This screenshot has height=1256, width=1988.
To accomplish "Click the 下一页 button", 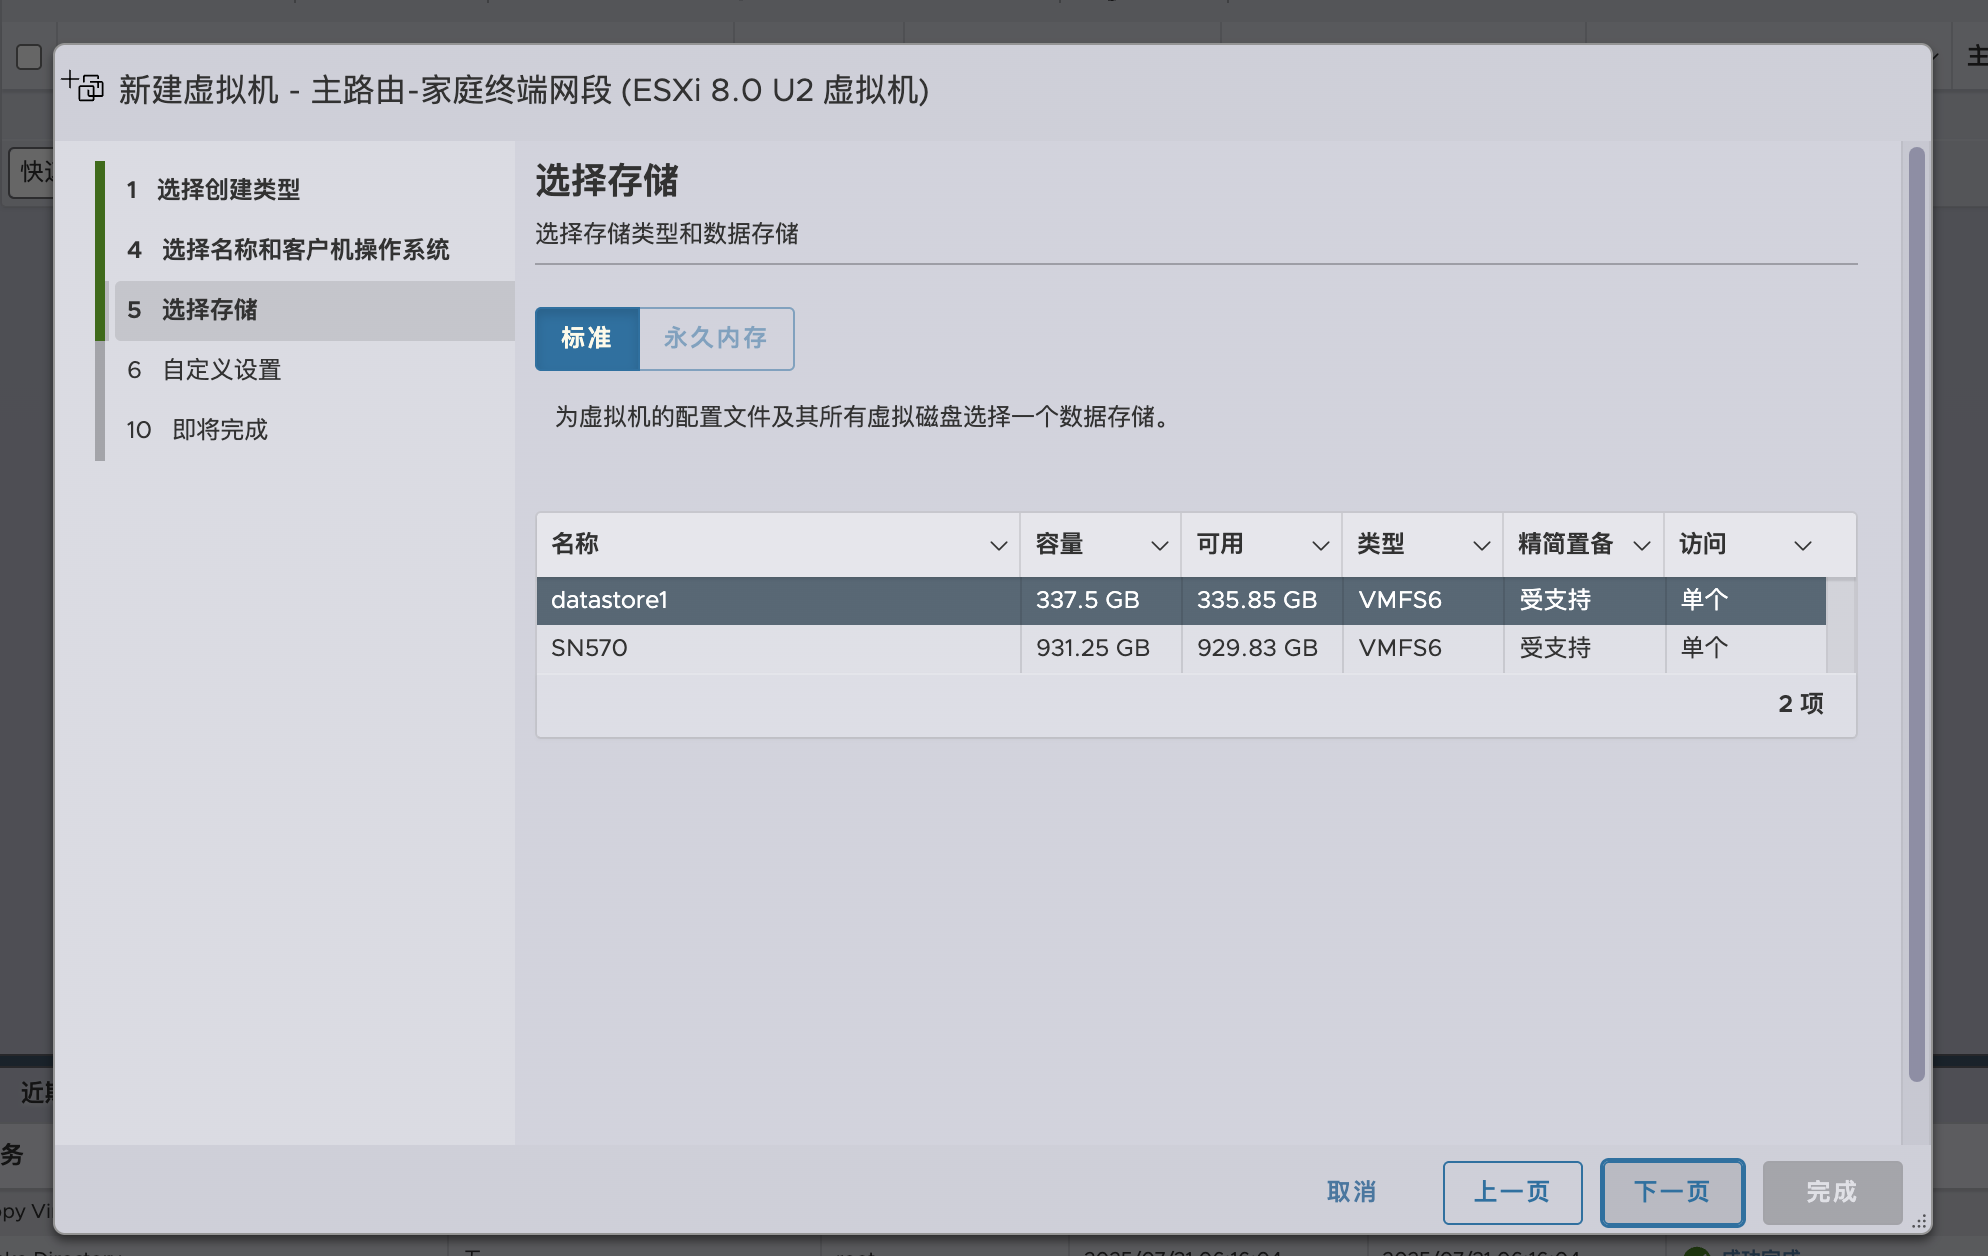I will pos(1672,1192).
